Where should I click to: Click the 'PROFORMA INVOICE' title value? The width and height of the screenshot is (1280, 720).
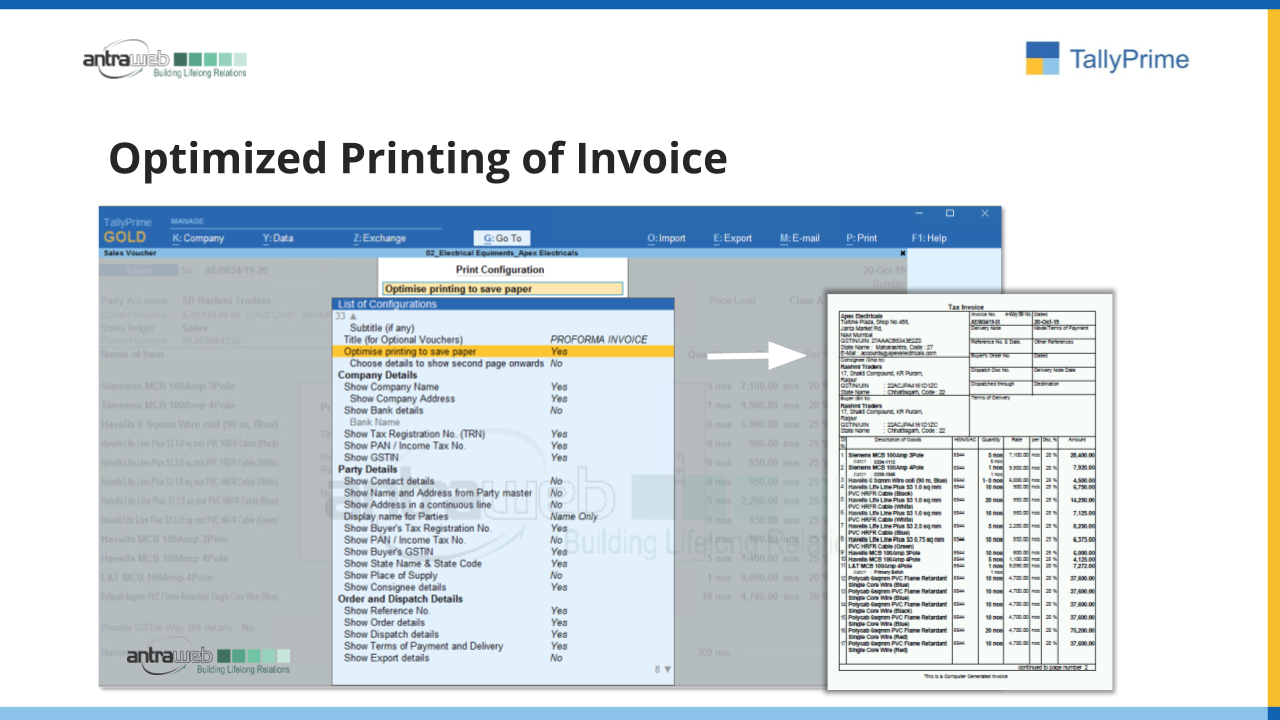(599, 340)
